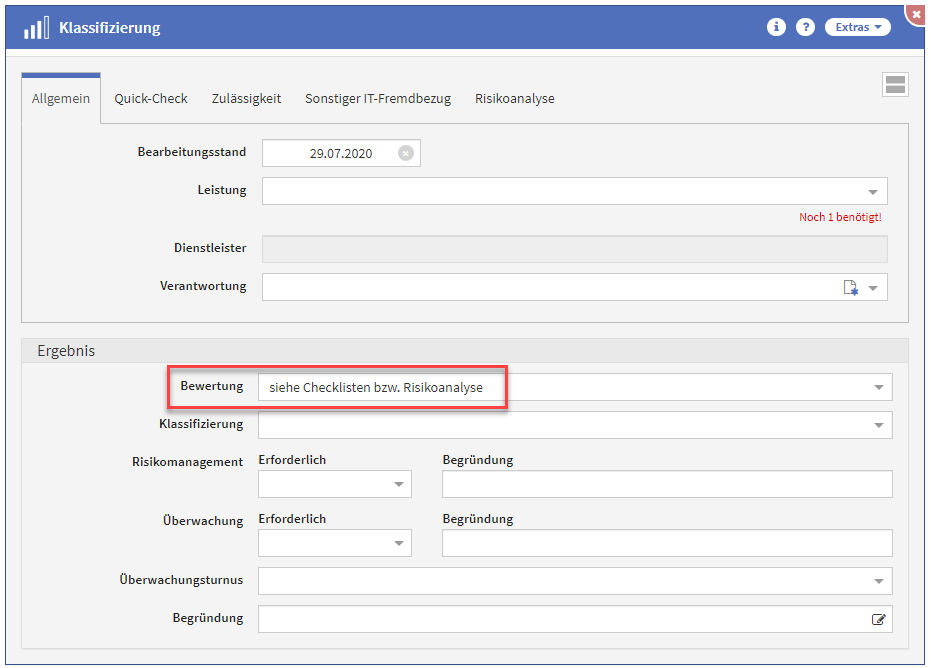Screen dimensions: 931x668
Task: Close the Klassifizierung dialog
Action: point(918,14)
